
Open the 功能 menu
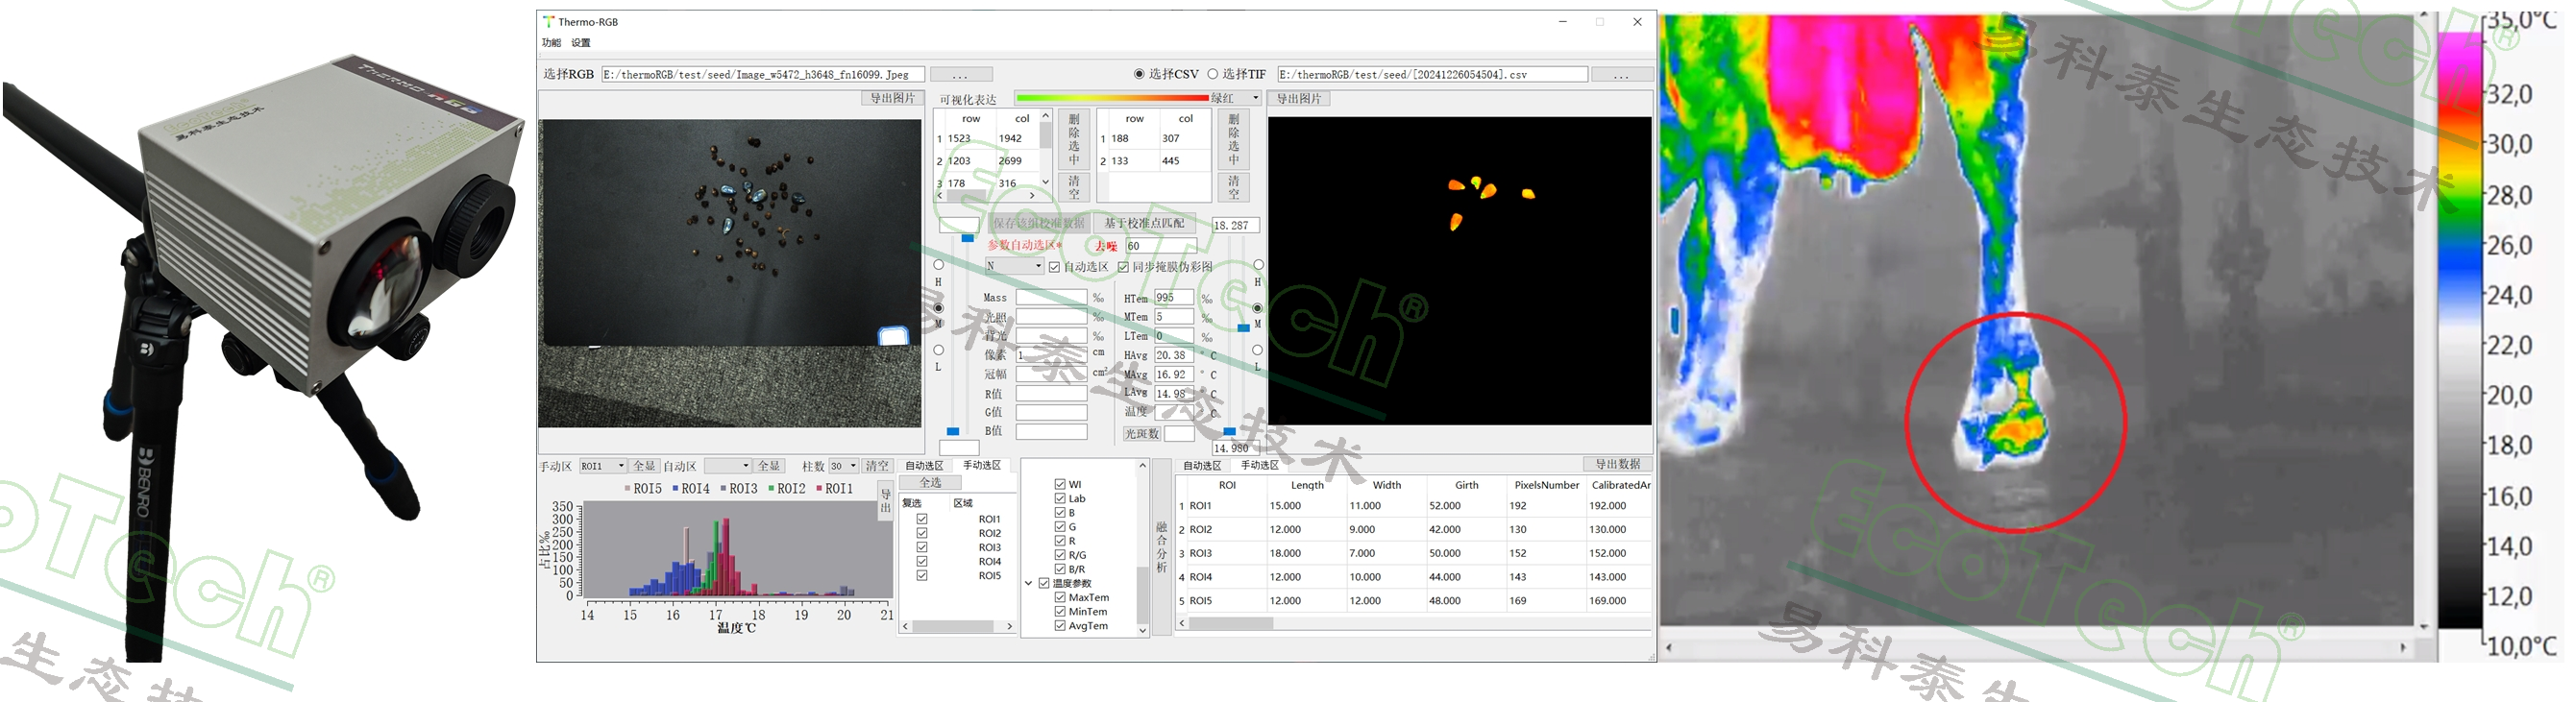(551, 43)
